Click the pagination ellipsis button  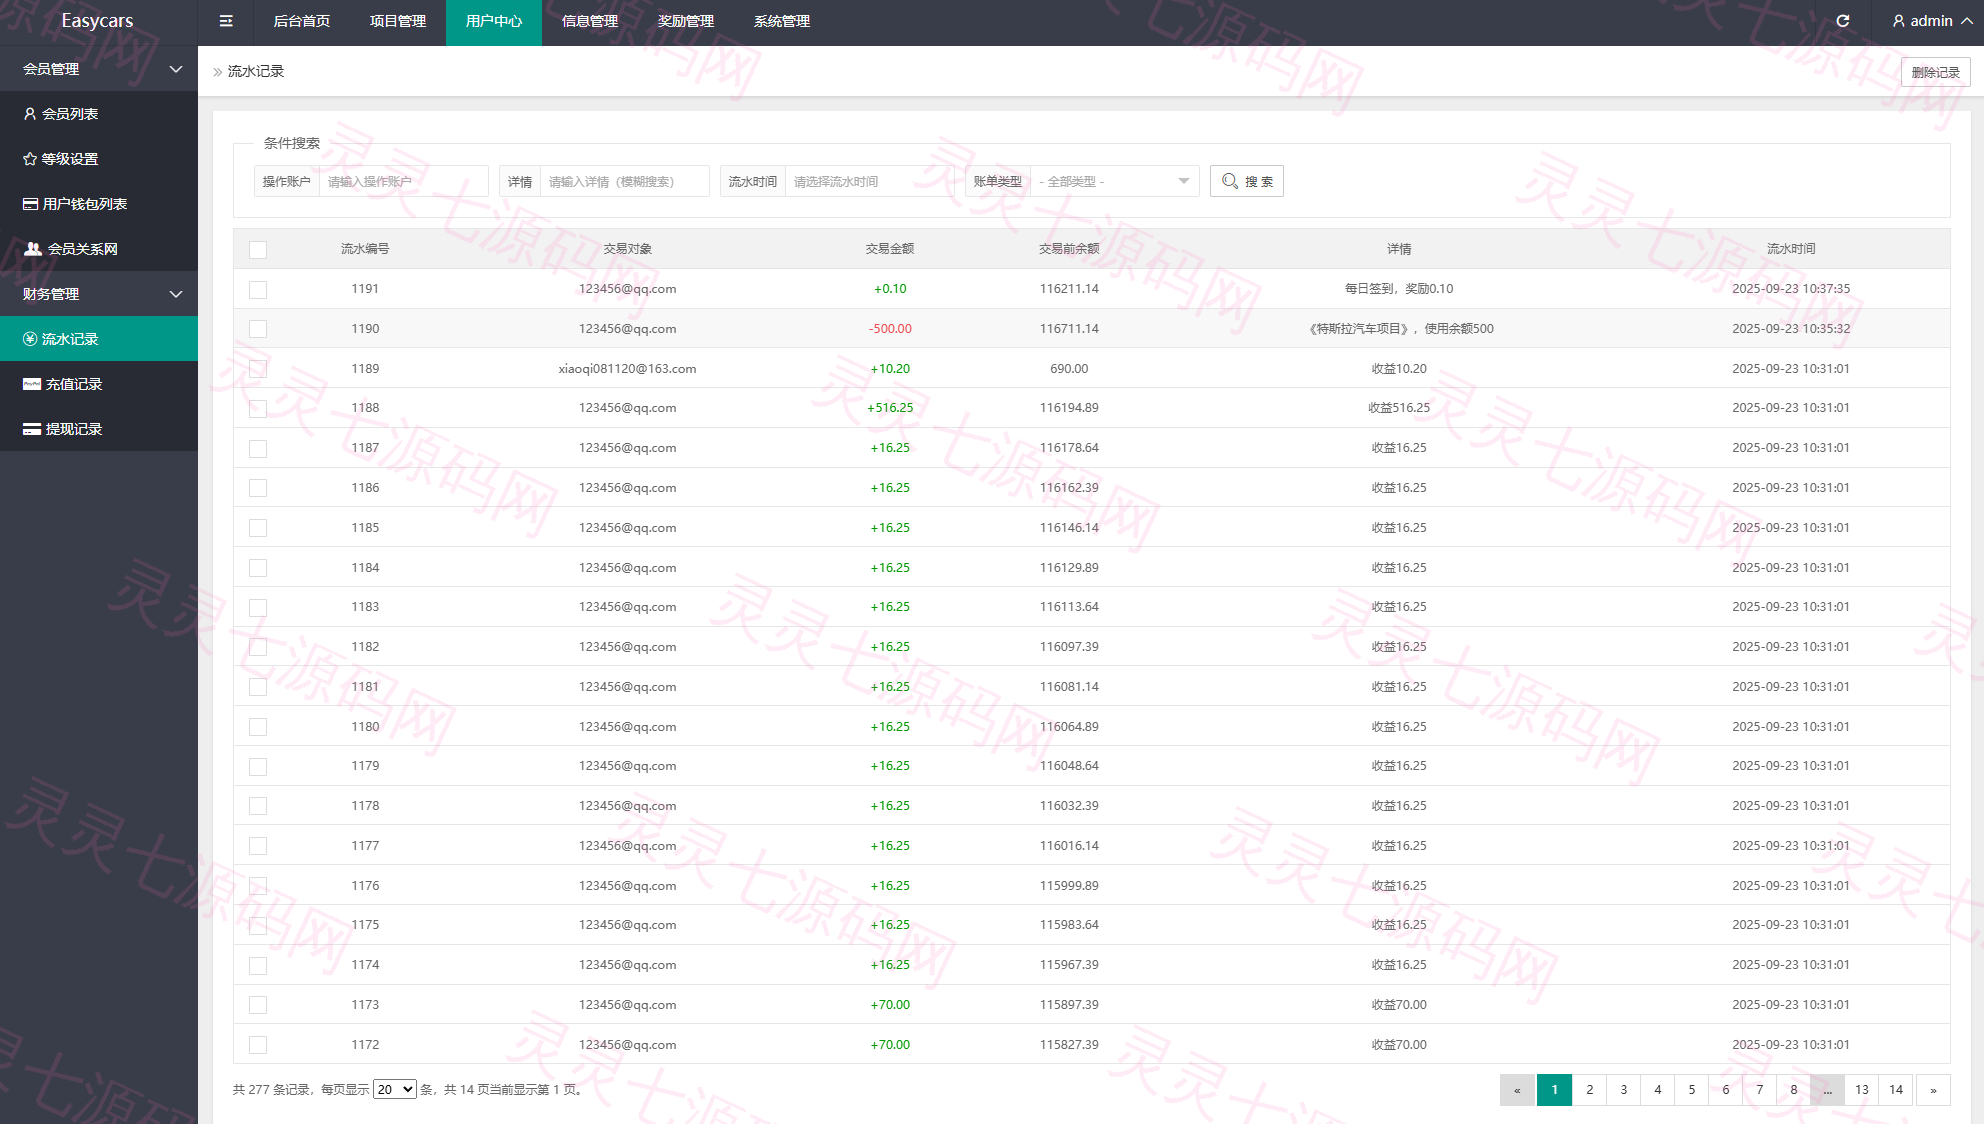(1827, 1090)
